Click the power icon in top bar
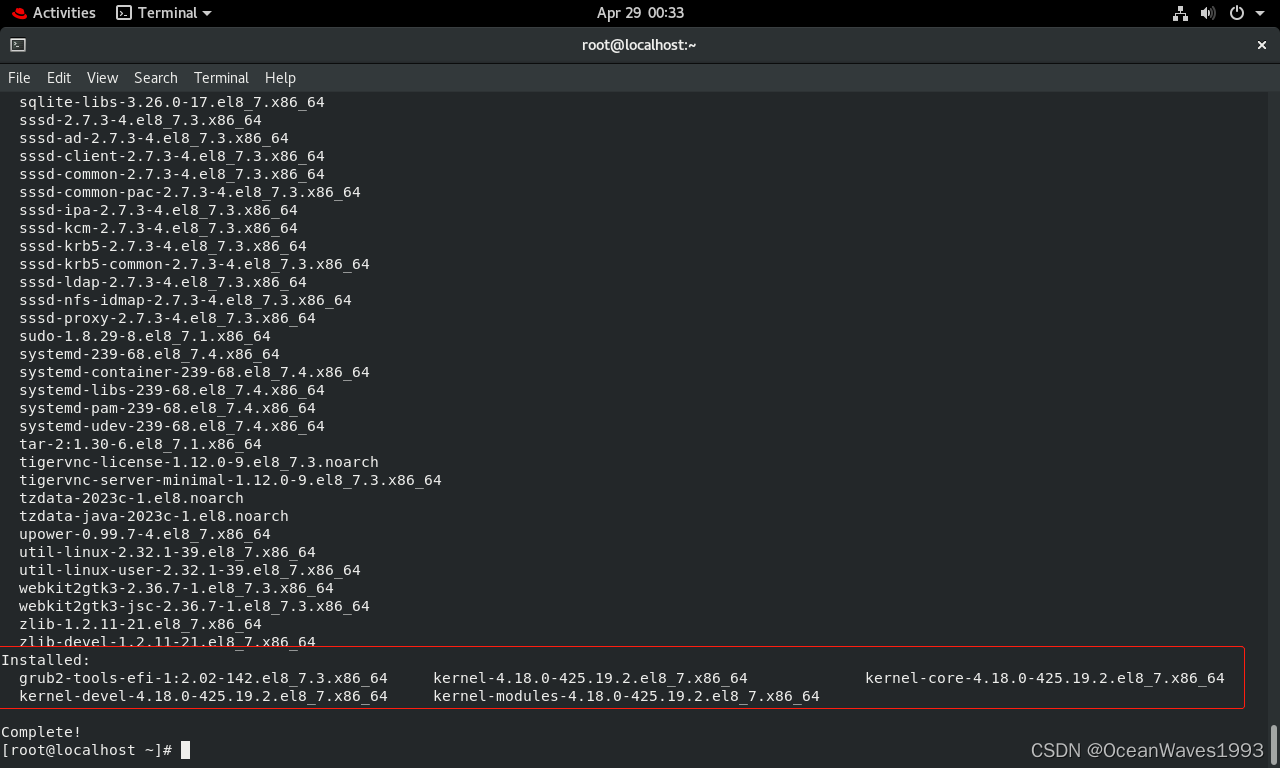 click(x=1237, y=13)
